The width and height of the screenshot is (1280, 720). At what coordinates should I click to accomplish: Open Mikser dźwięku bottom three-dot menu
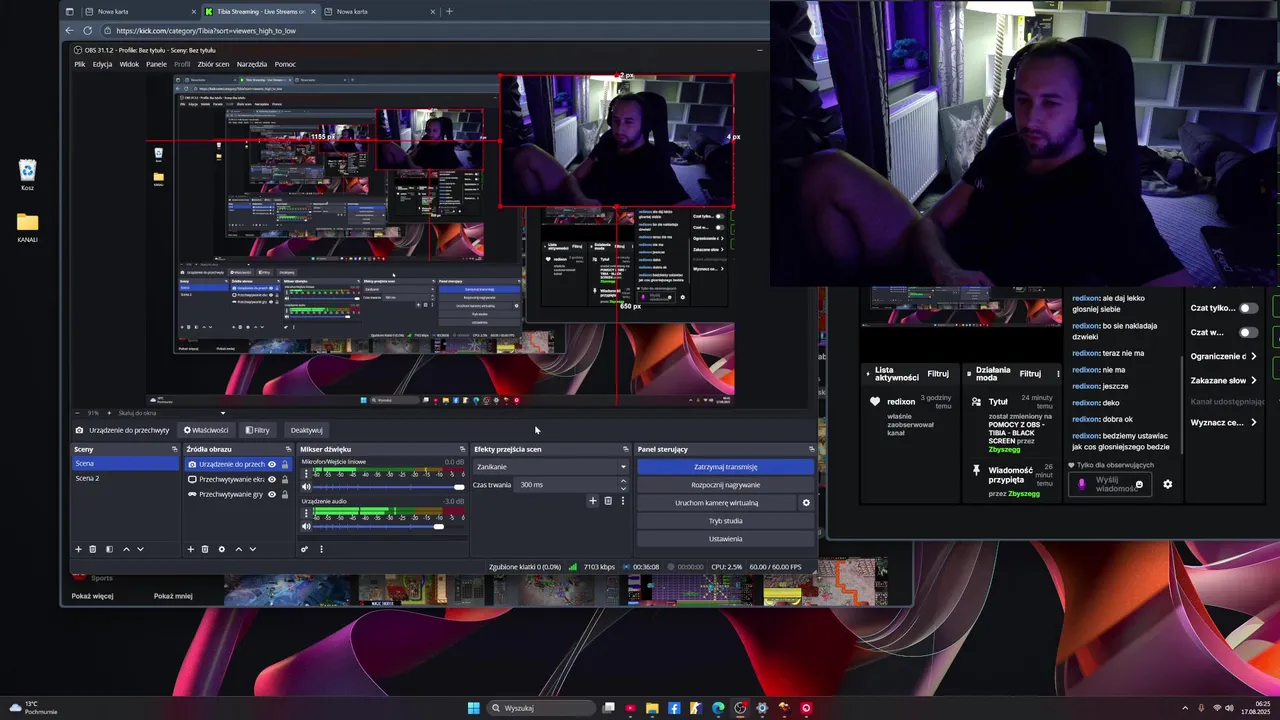(x=321, y=549)
